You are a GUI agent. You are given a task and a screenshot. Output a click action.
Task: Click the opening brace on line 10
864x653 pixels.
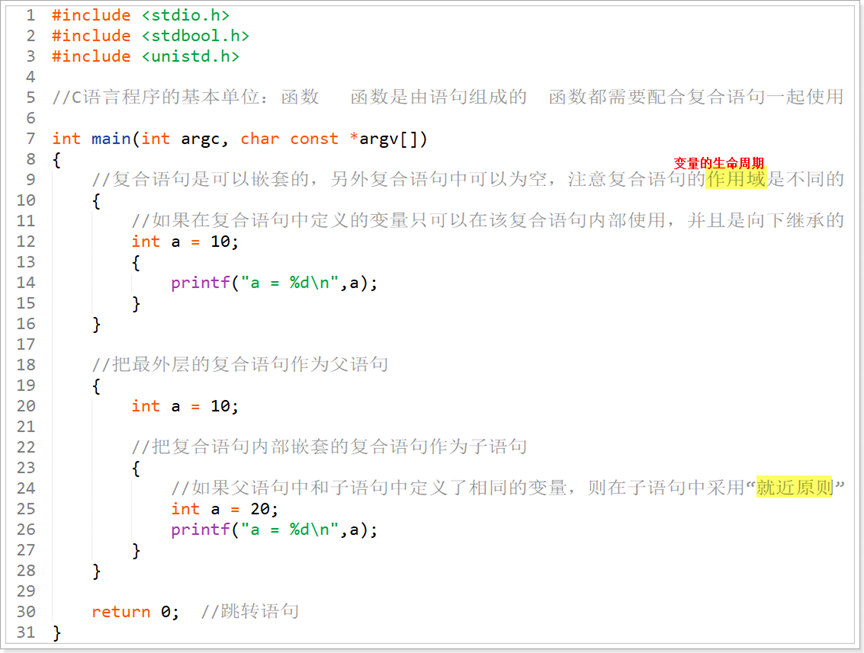[96, 201]
